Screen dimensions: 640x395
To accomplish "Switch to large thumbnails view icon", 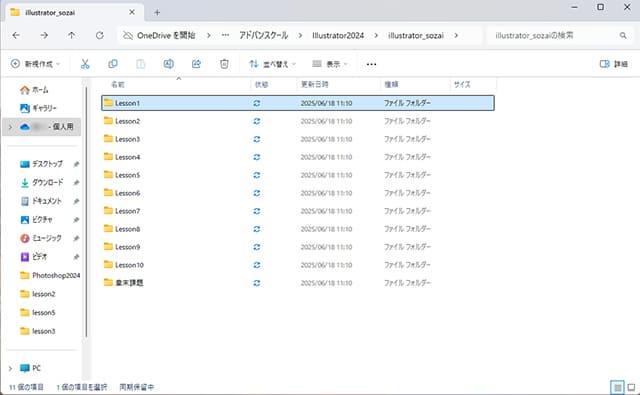I will pyautogui.click(x=631, y=387).
